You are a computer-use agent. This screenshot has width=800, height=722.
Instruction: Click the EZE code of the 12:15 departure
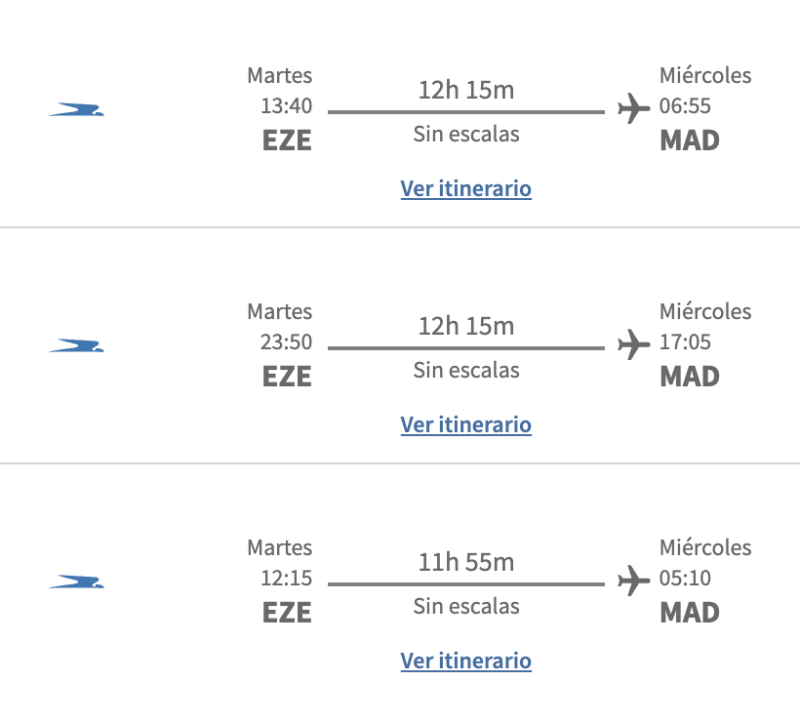click(x=287, y=613)
